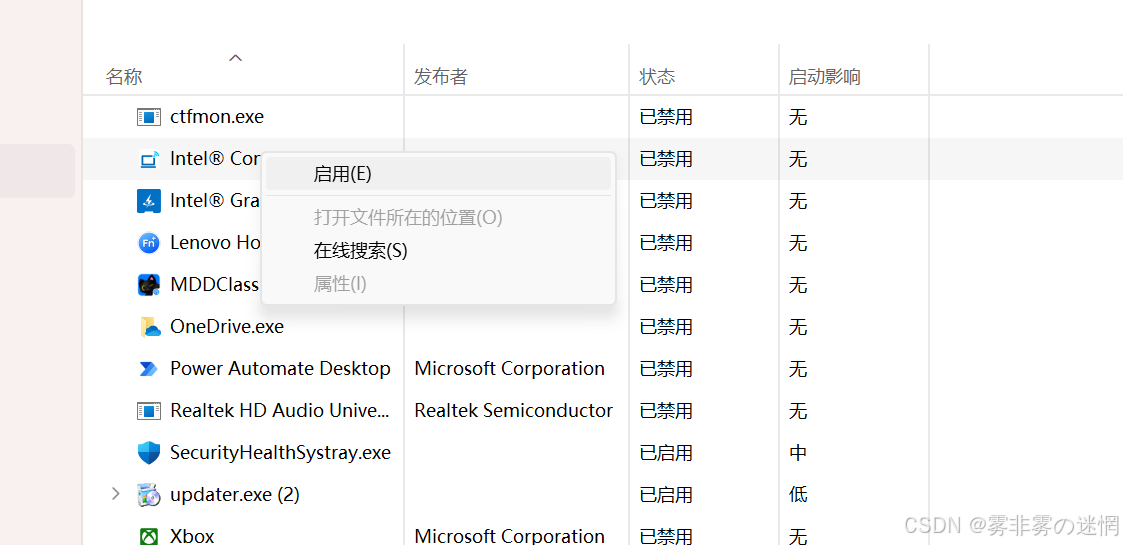Image resolution: width=1123 pixels, height=545 pixels.
Task: Click the MDDClass black cat icon
Action: point(149,285)
